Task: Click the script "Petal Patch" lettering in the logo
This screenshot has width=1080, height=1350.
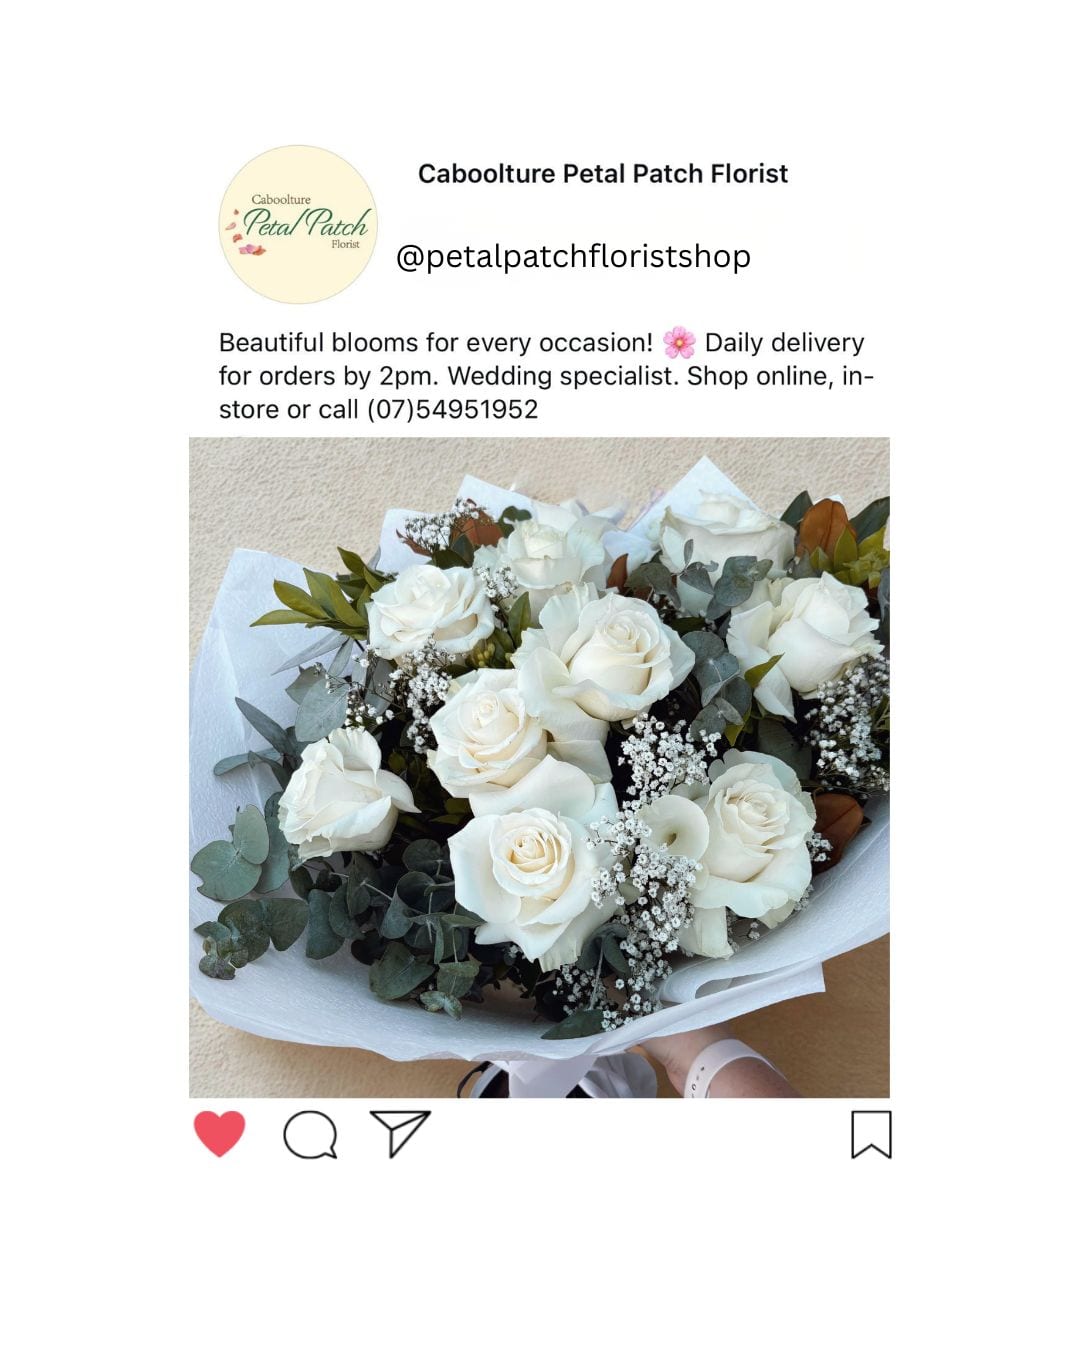Action: pos(307,223)
